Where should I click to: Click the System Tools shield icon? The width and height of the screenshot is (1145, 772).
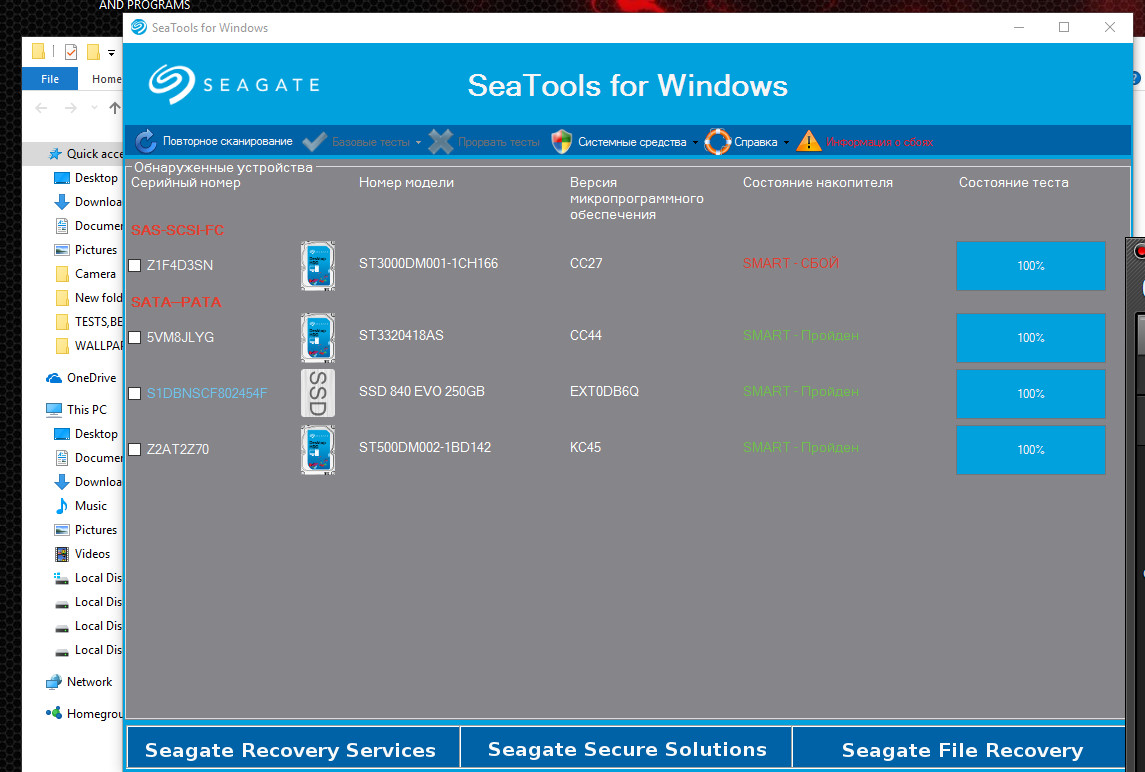[561, 142]
